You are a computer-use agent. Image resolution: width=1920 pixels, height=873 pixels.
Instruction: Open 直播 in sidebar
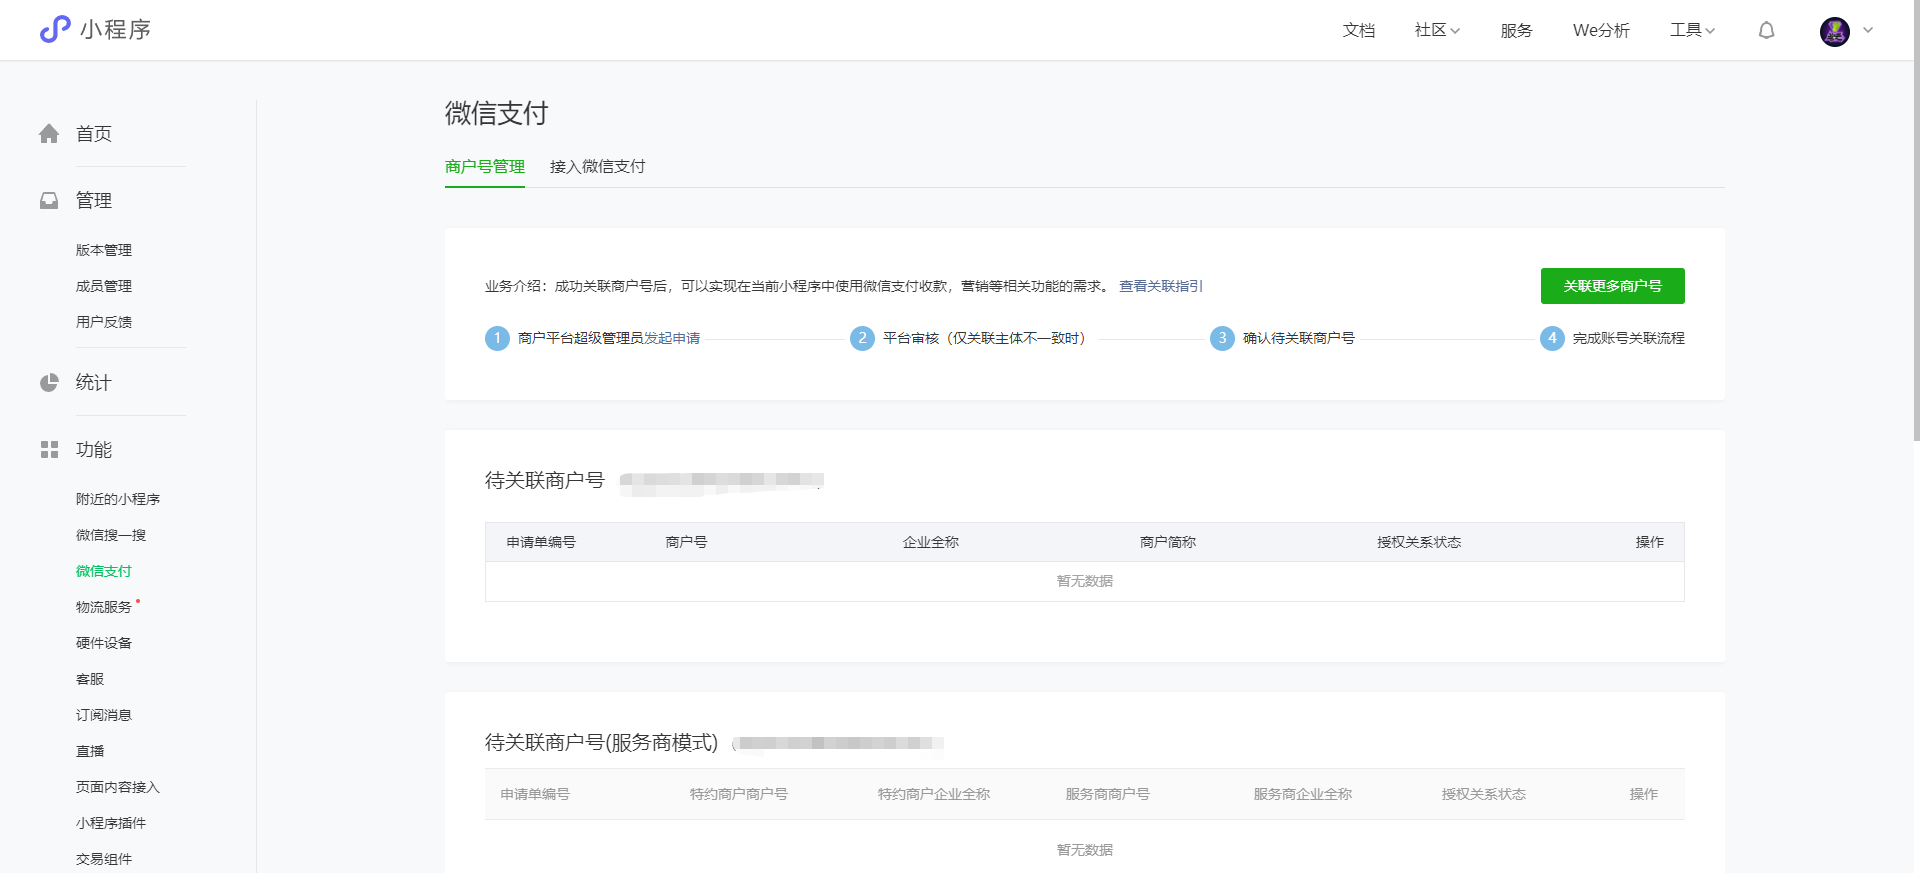coord(90,751)
